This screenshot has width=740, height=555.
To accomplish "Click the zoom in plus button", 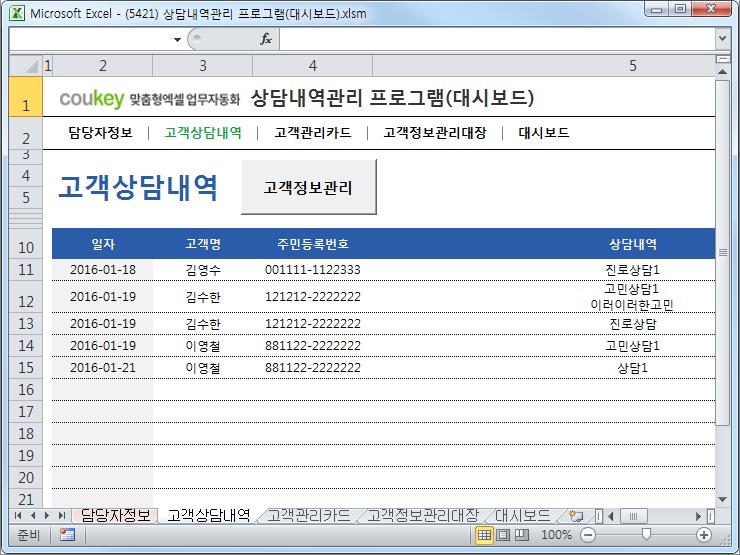I will click(704, 535).
